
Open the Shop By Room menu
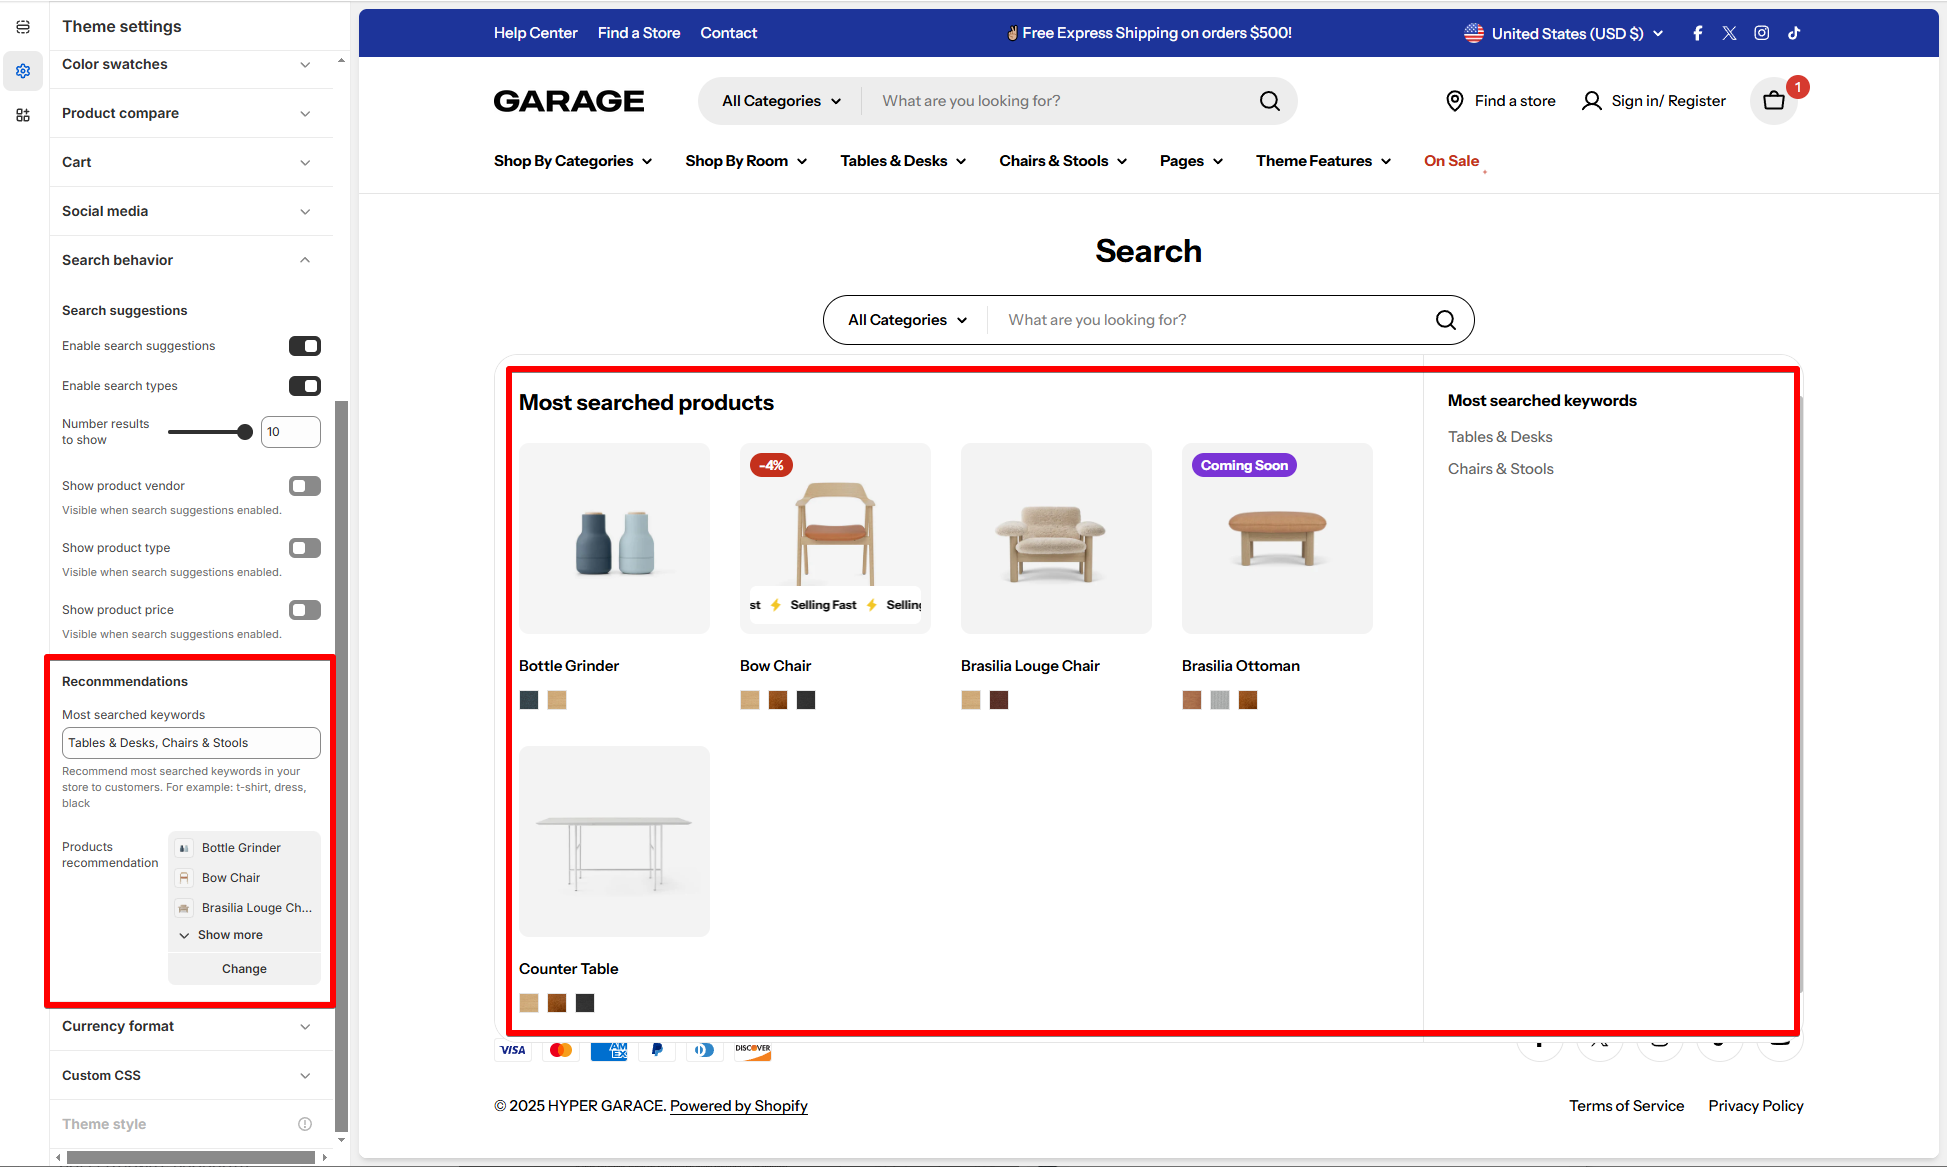[746, 161]
